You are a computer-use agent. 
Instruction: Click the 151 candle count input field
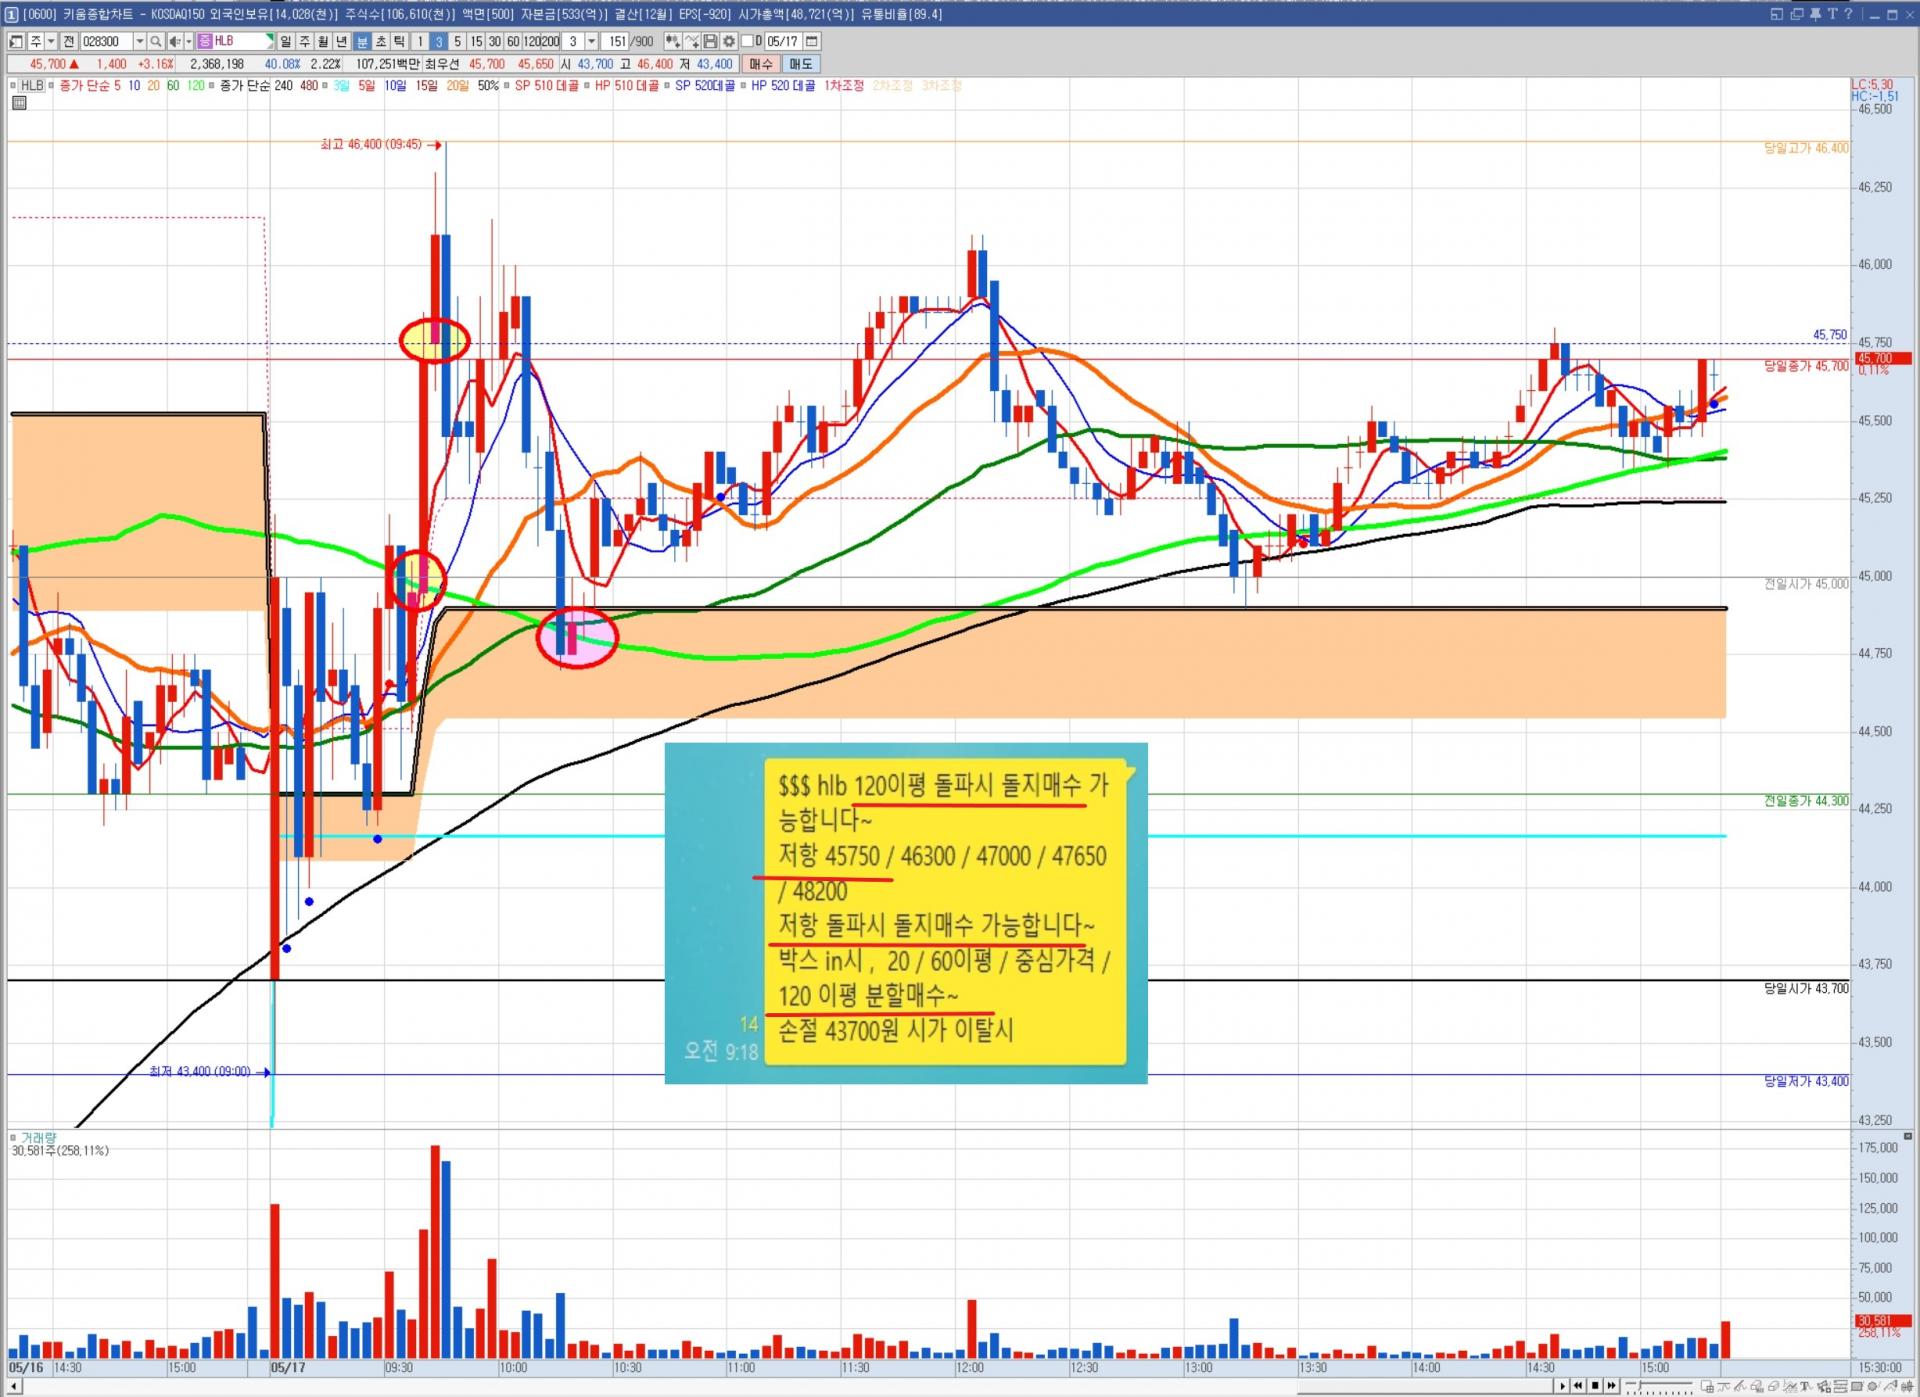(617, 41)
